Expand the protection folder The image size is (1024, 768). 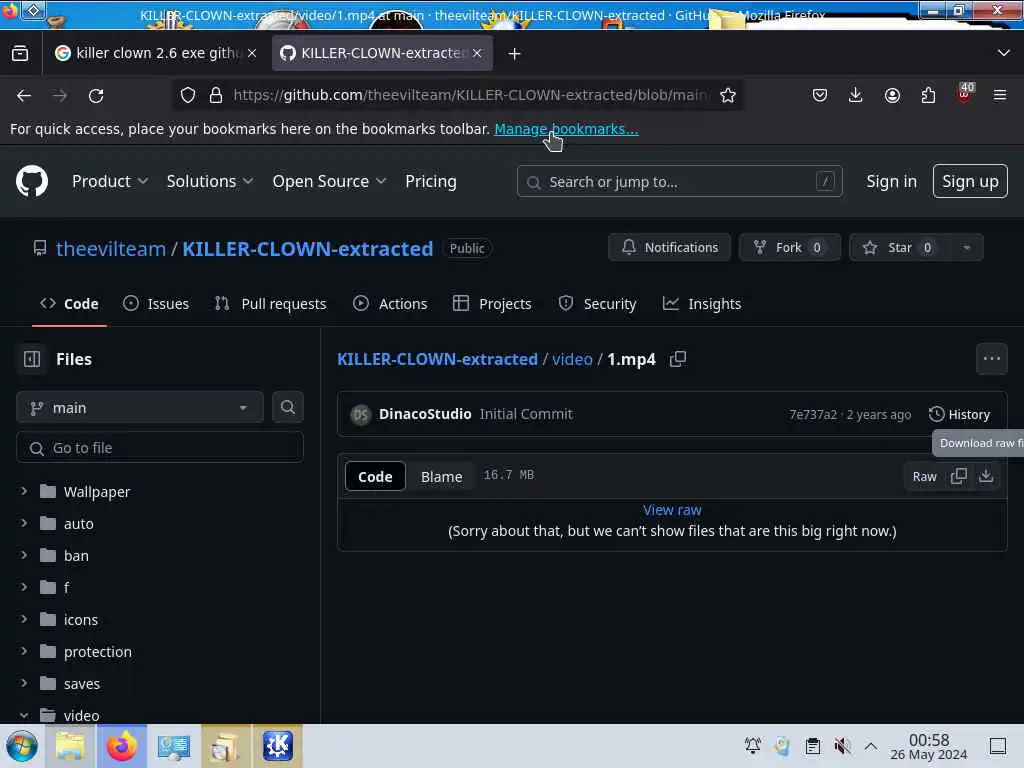24,650
